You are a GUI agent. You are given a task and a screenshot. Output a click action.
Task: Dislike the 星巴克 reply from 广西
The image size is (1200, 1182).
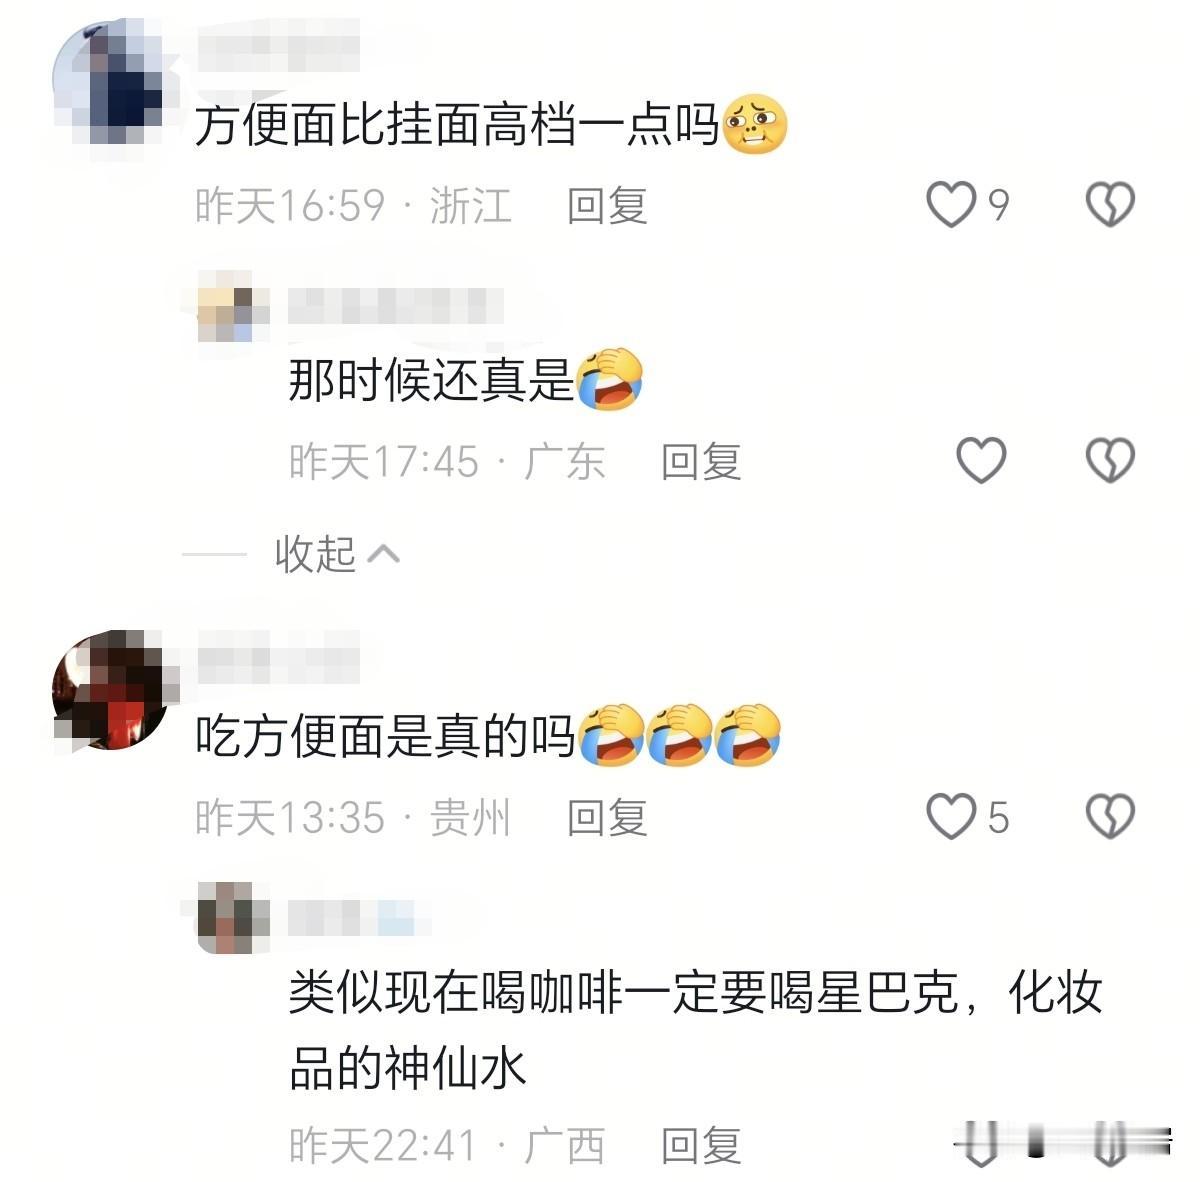click(x=1110, y=1145)
